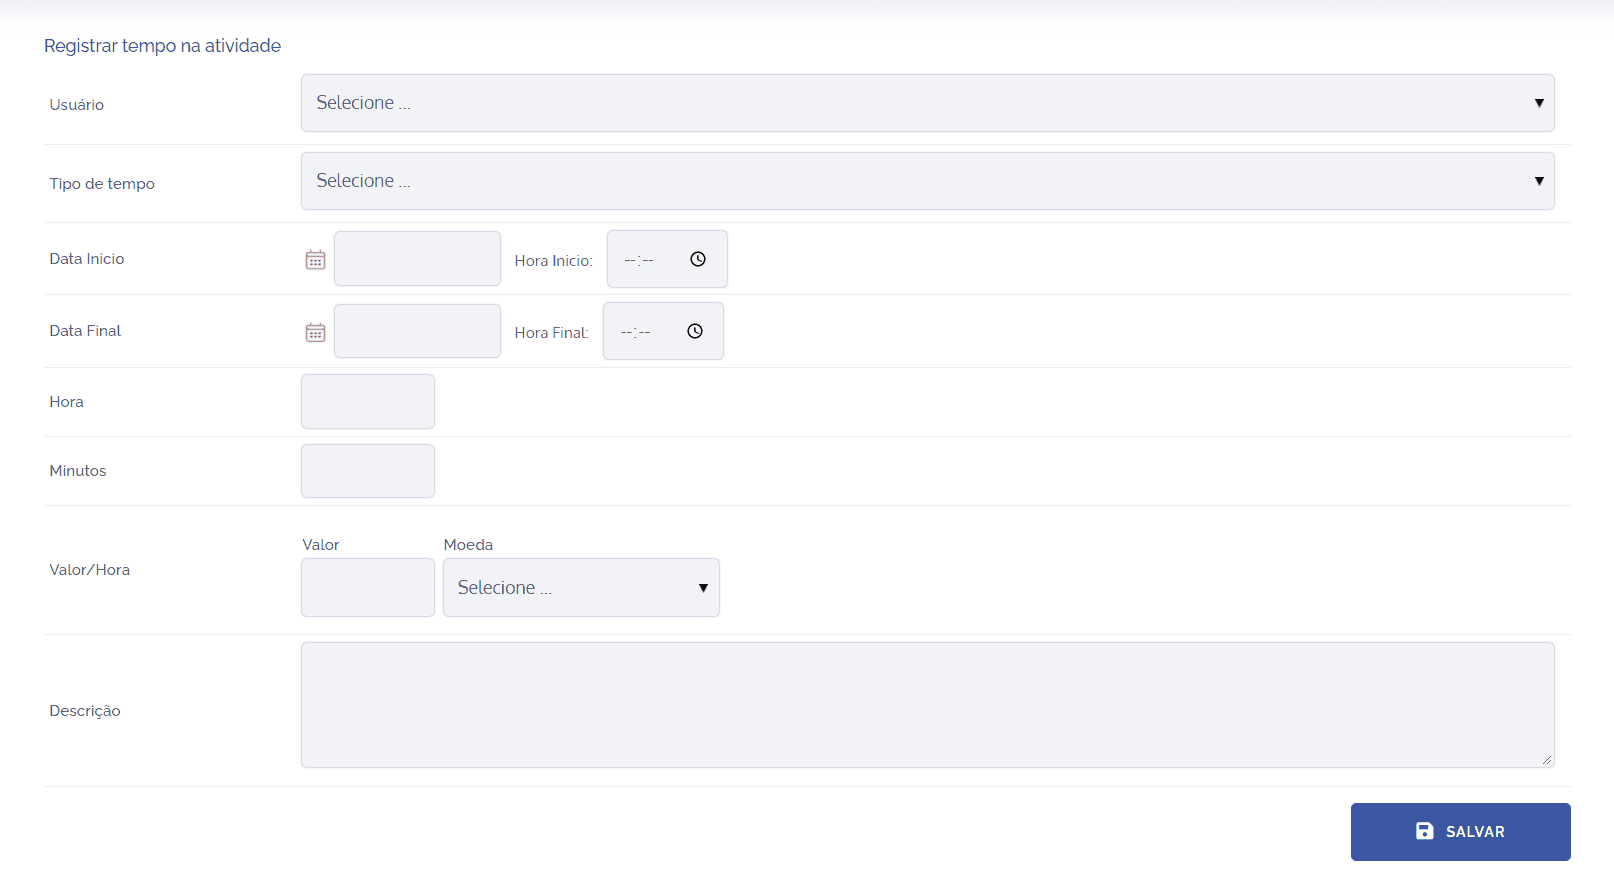Focus the Data Final date field

pos(417,331)
